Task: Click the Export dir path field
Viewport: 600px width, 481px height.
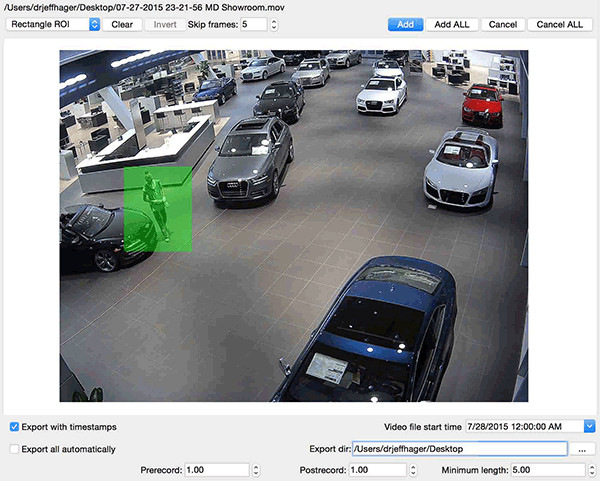Action: click(460, 448)
